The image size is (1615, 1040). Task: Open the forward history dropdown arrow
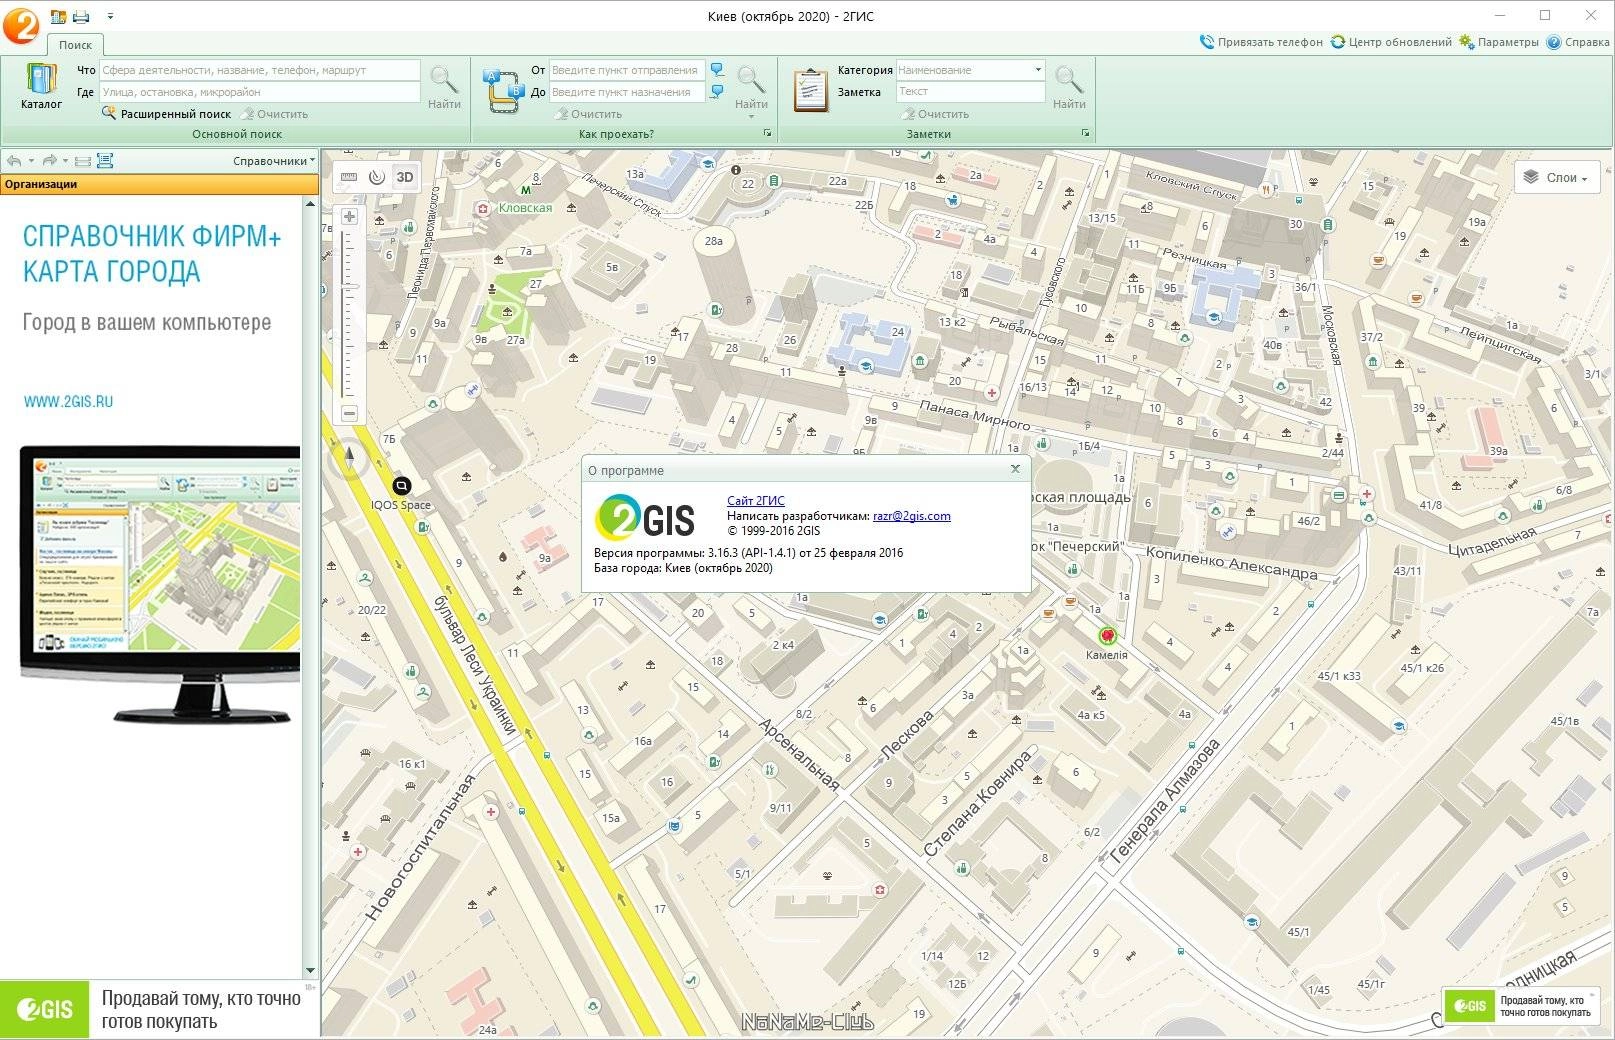pyautogui.click(x=65, y=160)
